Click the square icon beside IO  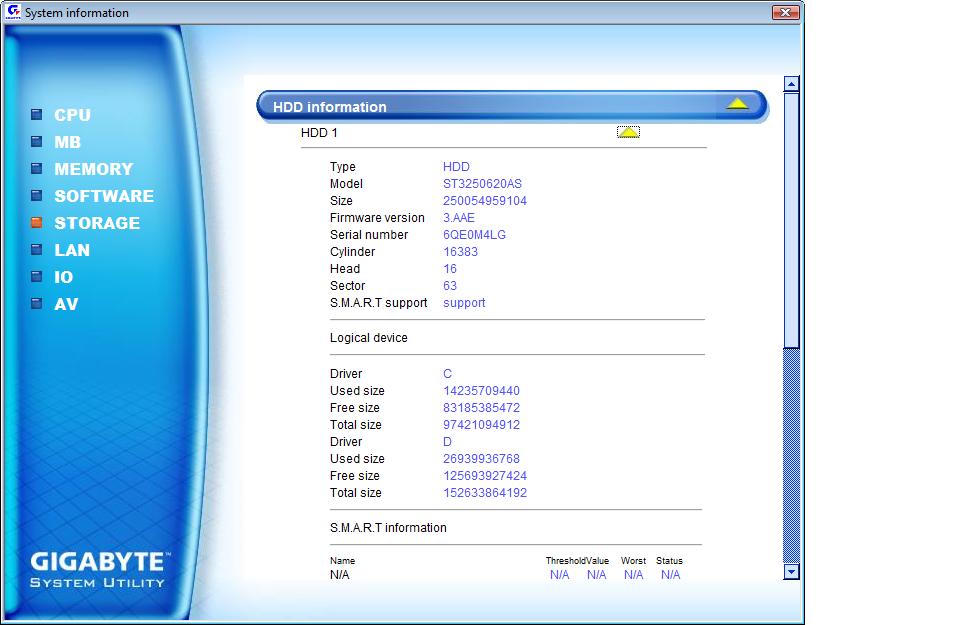point(37,277)
